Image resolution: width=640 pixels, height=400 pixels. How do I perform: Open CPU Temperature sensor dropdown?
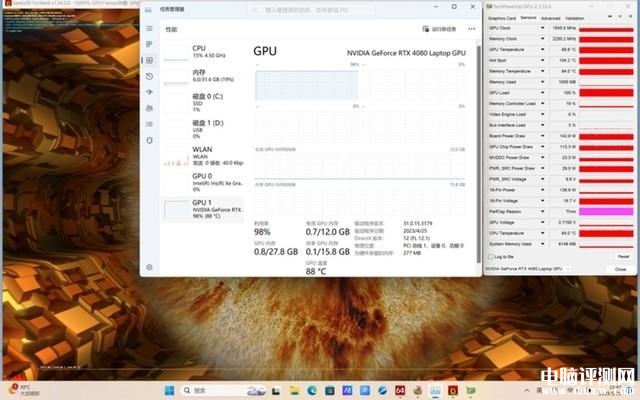542,233
